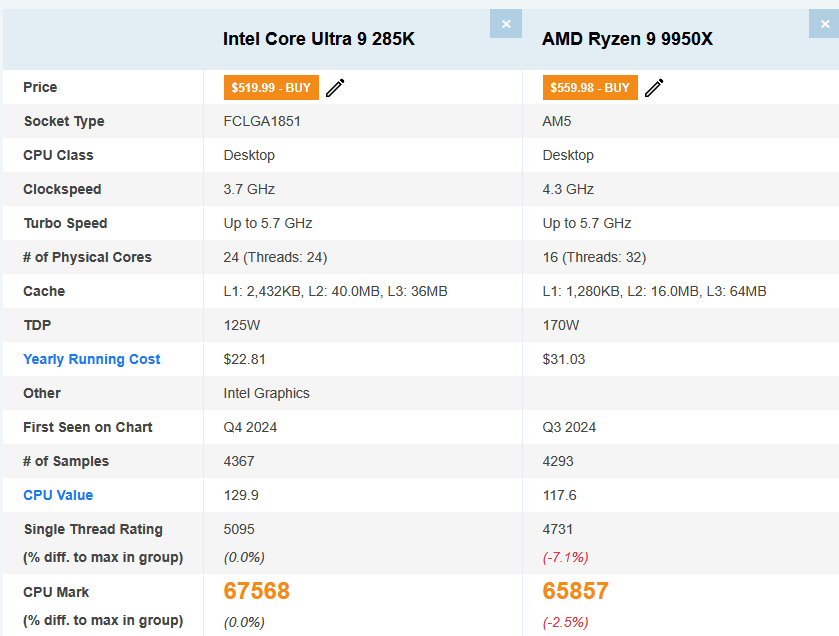This screenshot has height=636, width=839.
Task: Select $22.81 yearly cost value
Action: 244,359
